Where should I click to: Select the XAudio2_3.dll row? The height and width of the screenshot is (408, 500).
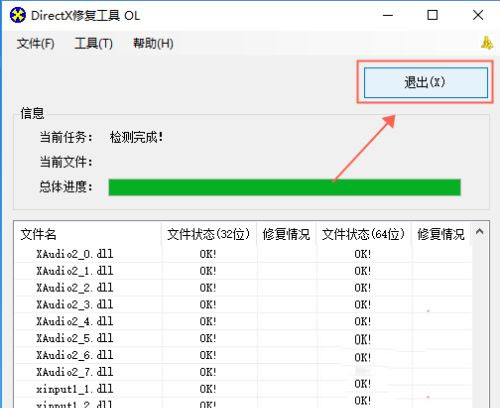tap(243, 304)
